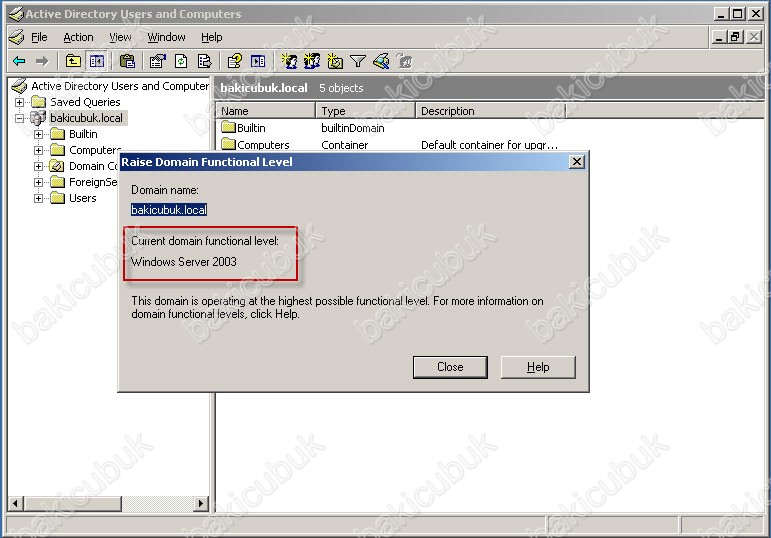Open the Action menu
Viewport: 771px width, 538px height.
click(x=78, y=37)
